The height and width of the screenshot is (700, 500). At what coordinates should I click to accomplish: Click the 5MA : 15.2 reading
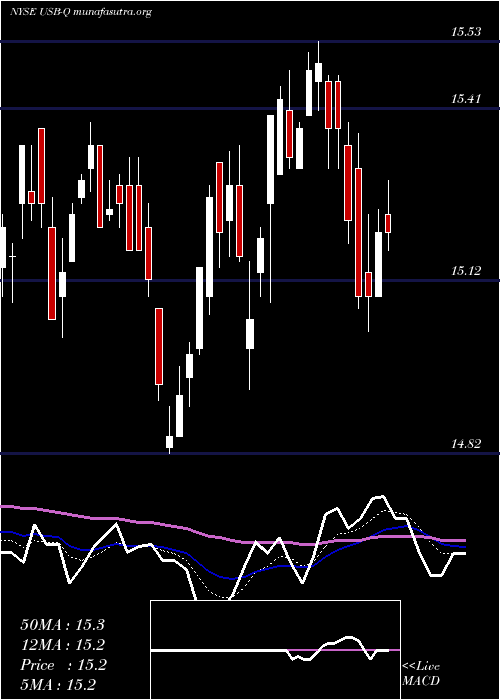[x=58, y=684]
